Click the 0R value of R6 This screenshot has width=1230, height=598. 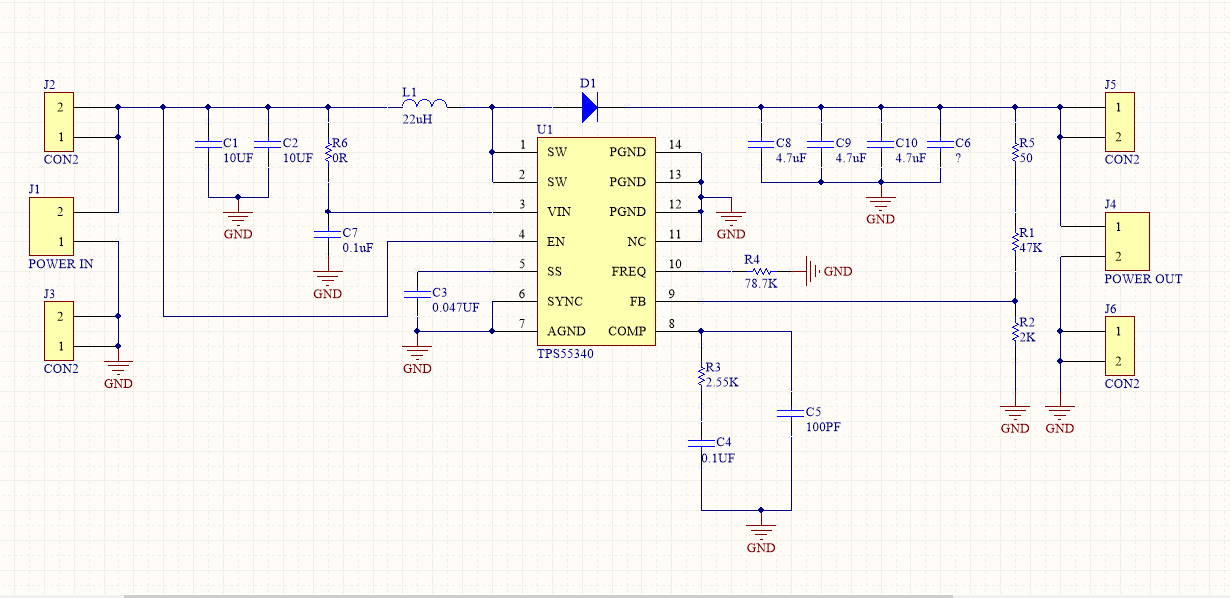tap(339, 158)
